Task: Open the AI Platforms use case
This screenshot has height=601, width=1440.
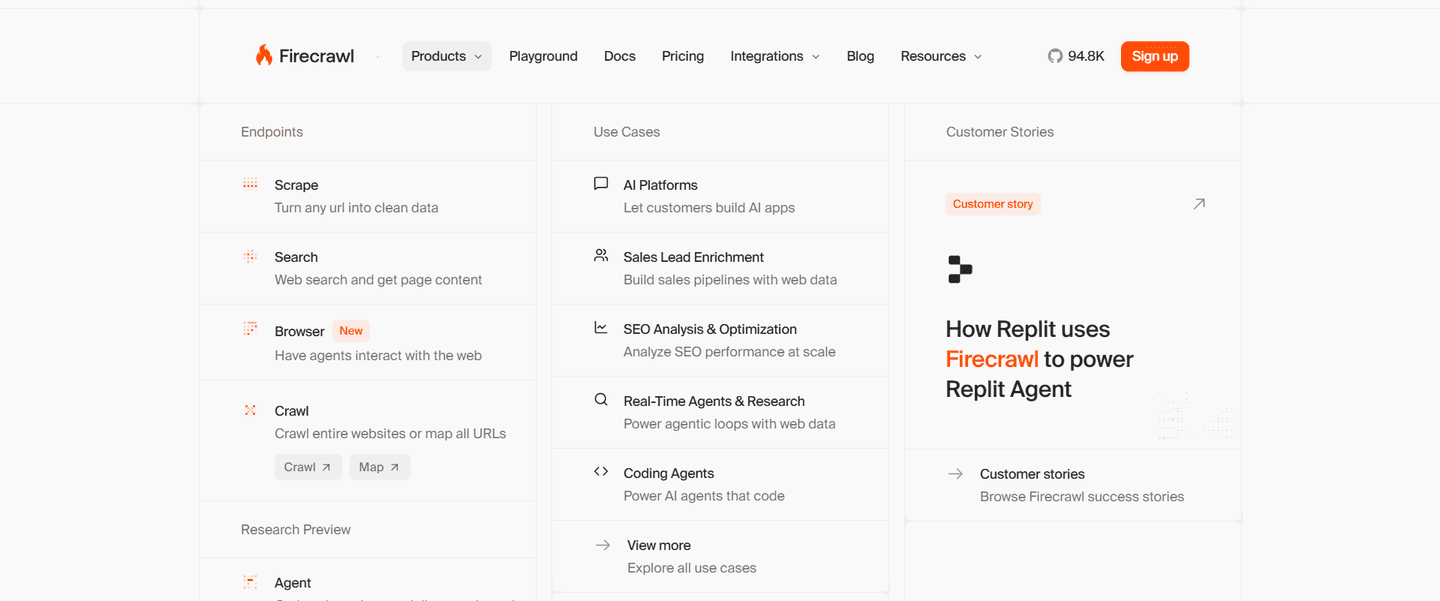Action: tap(720, 196)
